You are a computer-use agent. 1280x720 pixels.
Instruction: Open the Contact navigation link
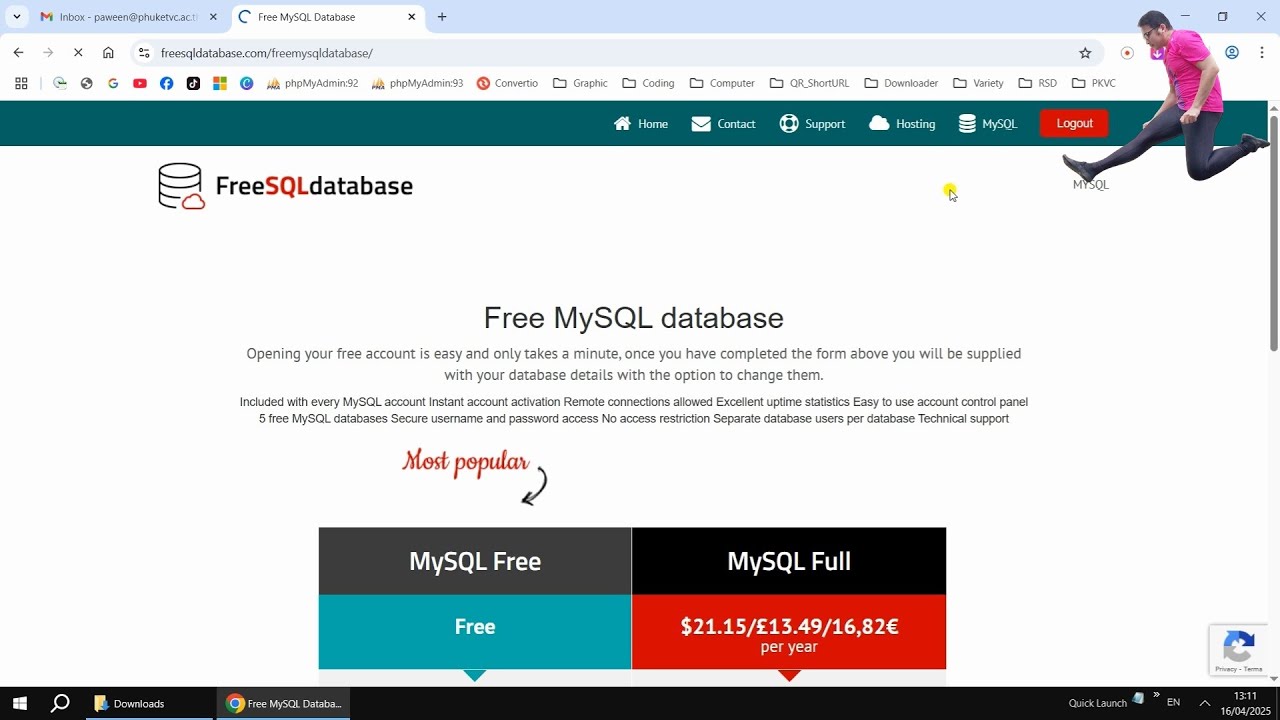tap(723, 124)
